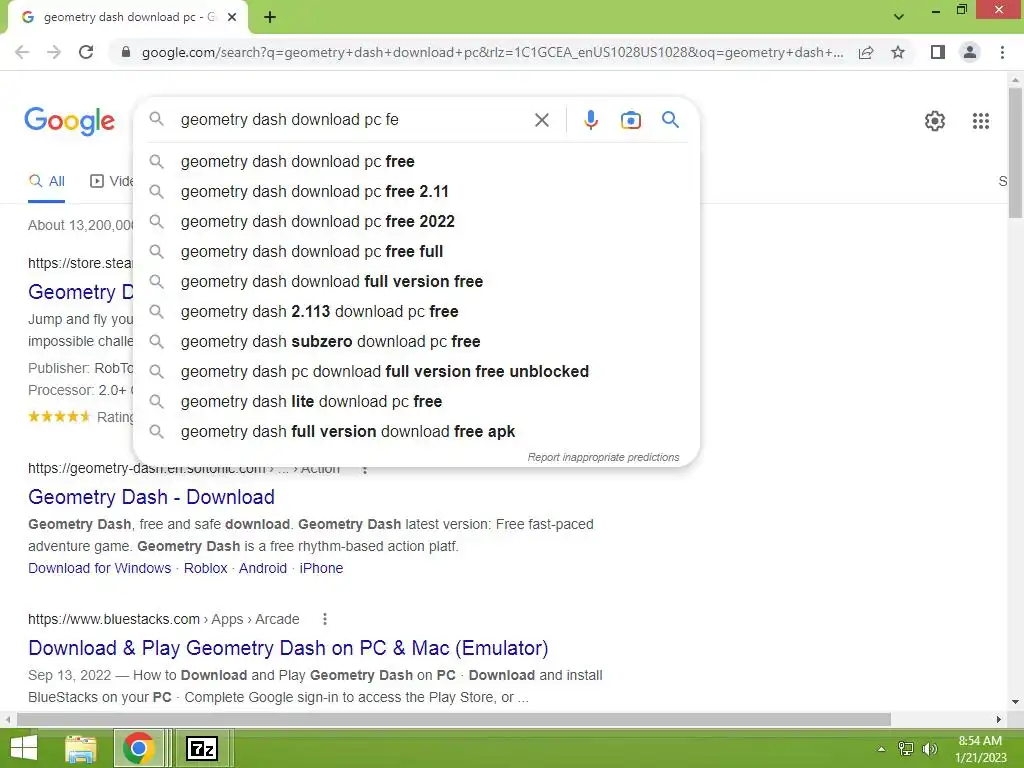Viewport: 1024px width, 768px height.
Task: Open Chrome three-dot menu
Action: point(1002,52)
